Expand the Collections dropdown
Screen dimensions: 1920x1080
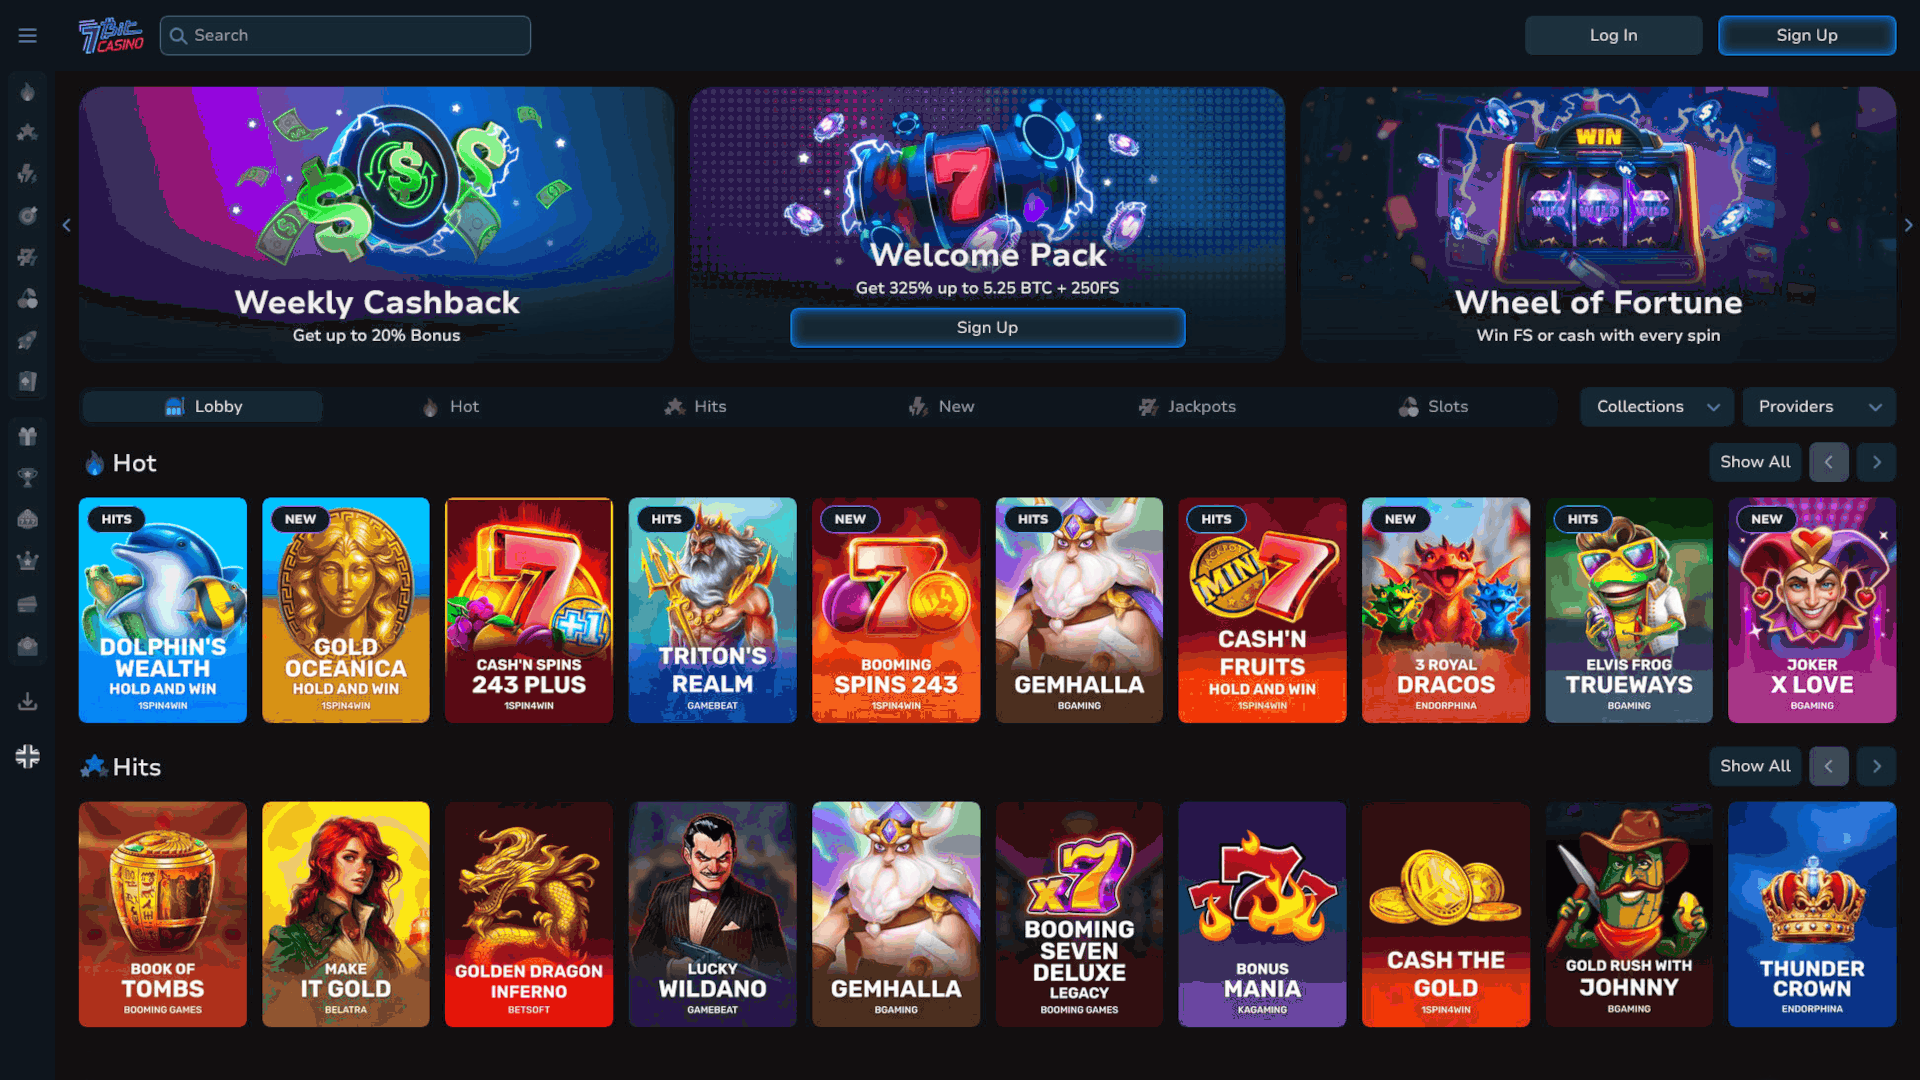tap(1657, 407)
